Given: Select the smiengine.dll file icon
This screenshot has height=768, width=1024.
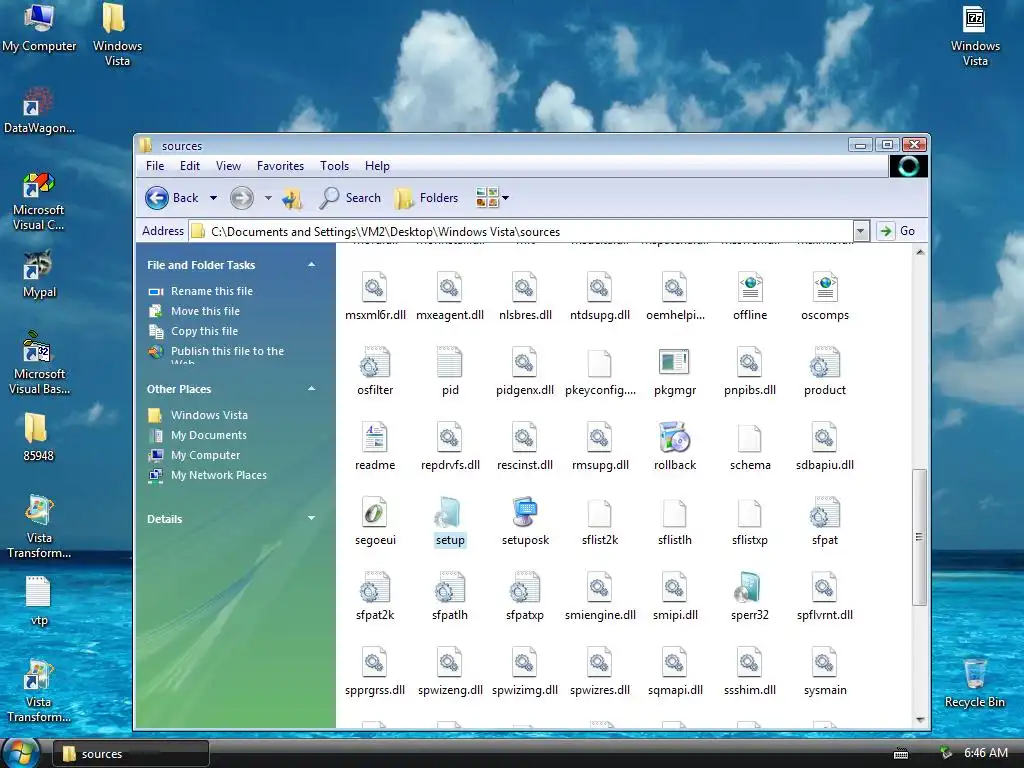Looking at the screenshot, I should coord(600,588).
